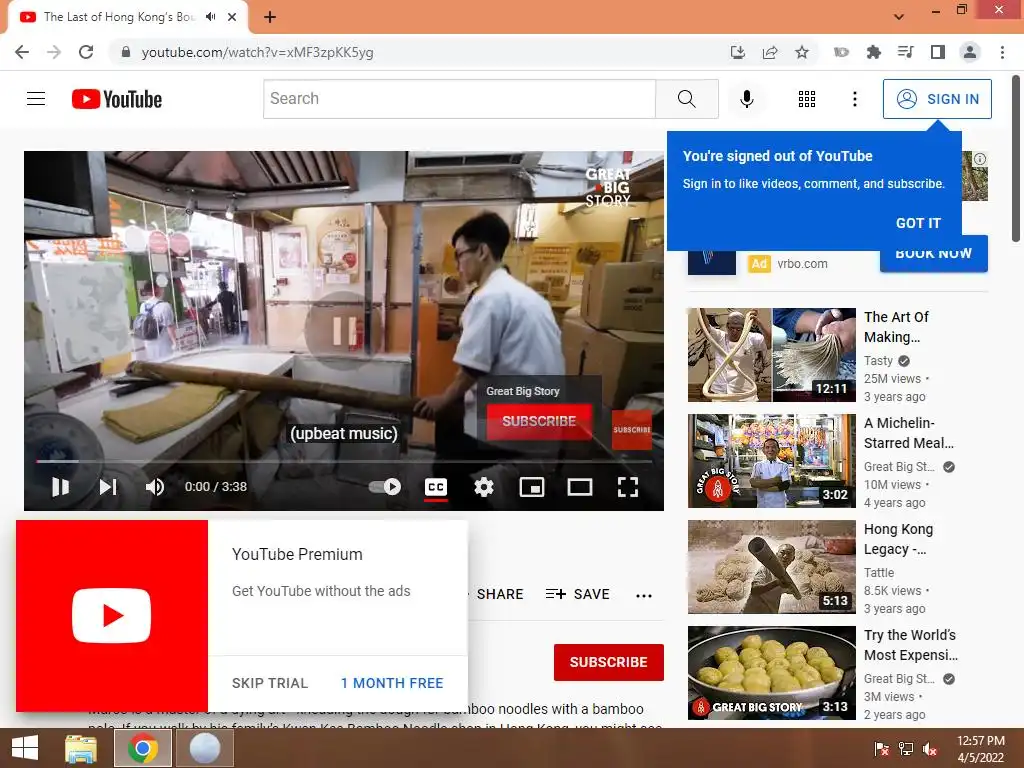The image size is (1024, 768).
Task: Open the tab search chevron
Action: click(899, 17)
